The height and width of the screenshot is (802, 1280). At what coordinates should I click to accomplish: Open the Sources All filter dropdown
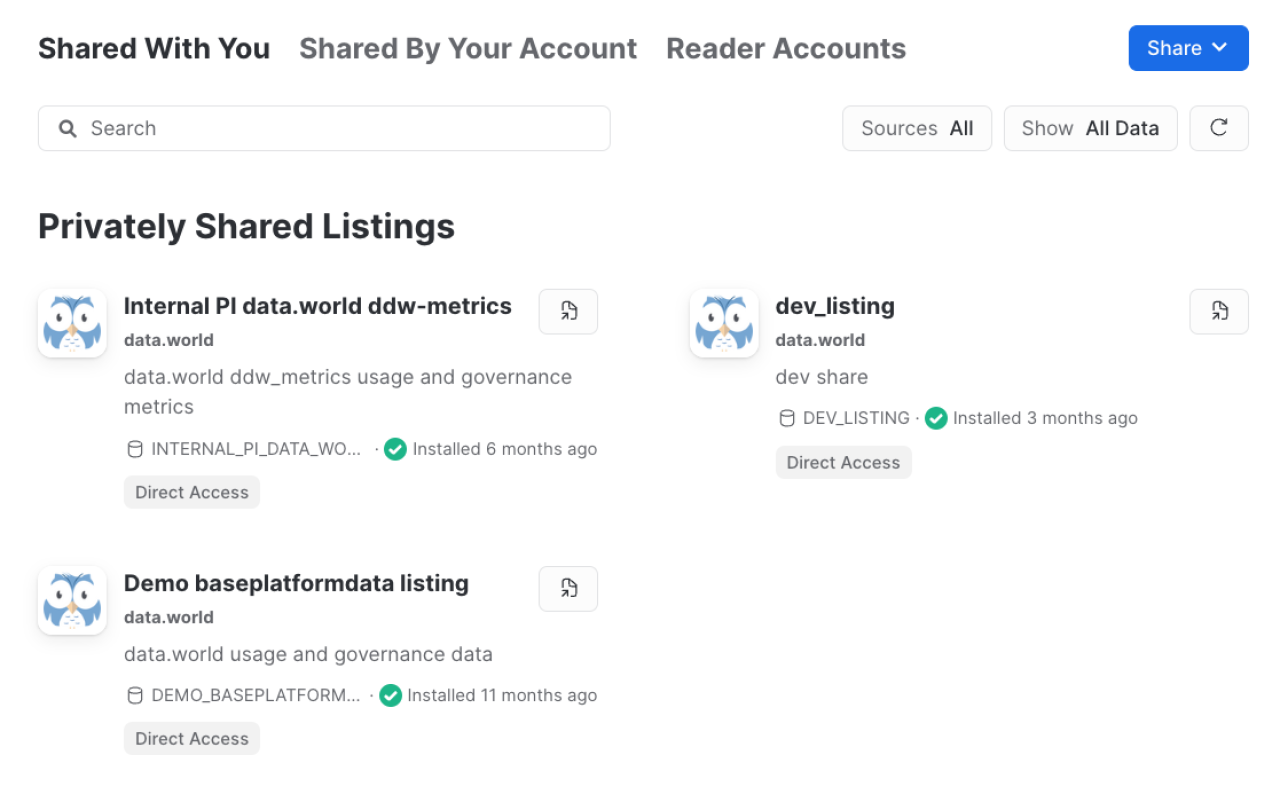coord(917,128)
